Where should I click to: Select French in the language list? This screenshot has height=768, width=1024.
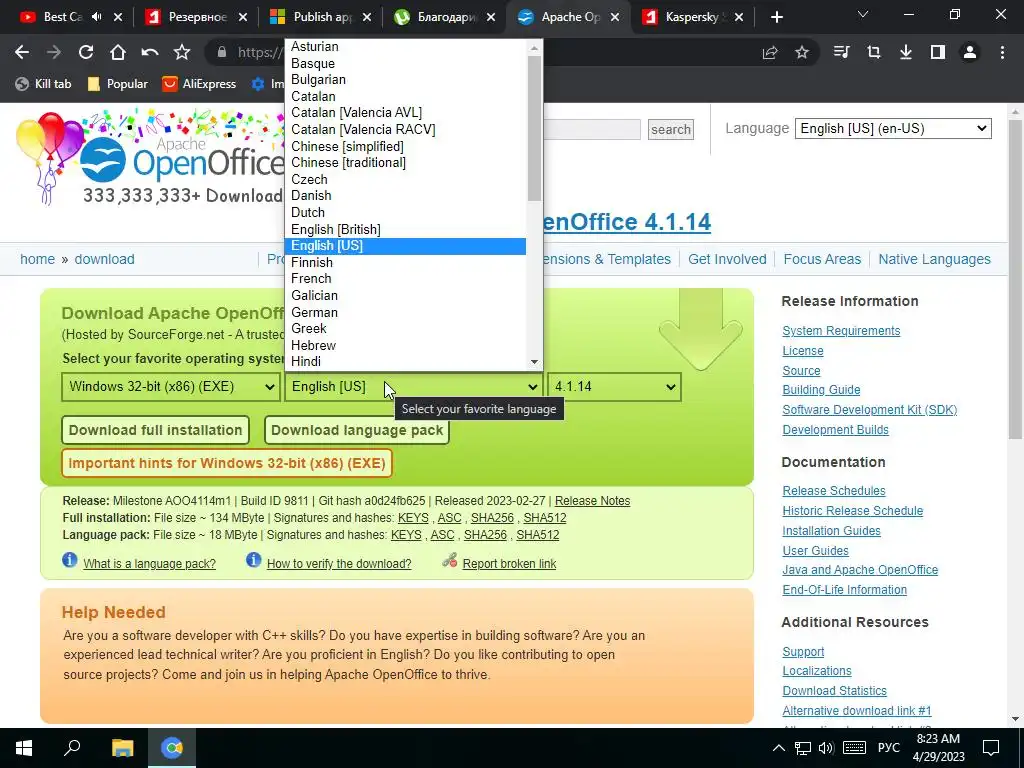point(405,279)
